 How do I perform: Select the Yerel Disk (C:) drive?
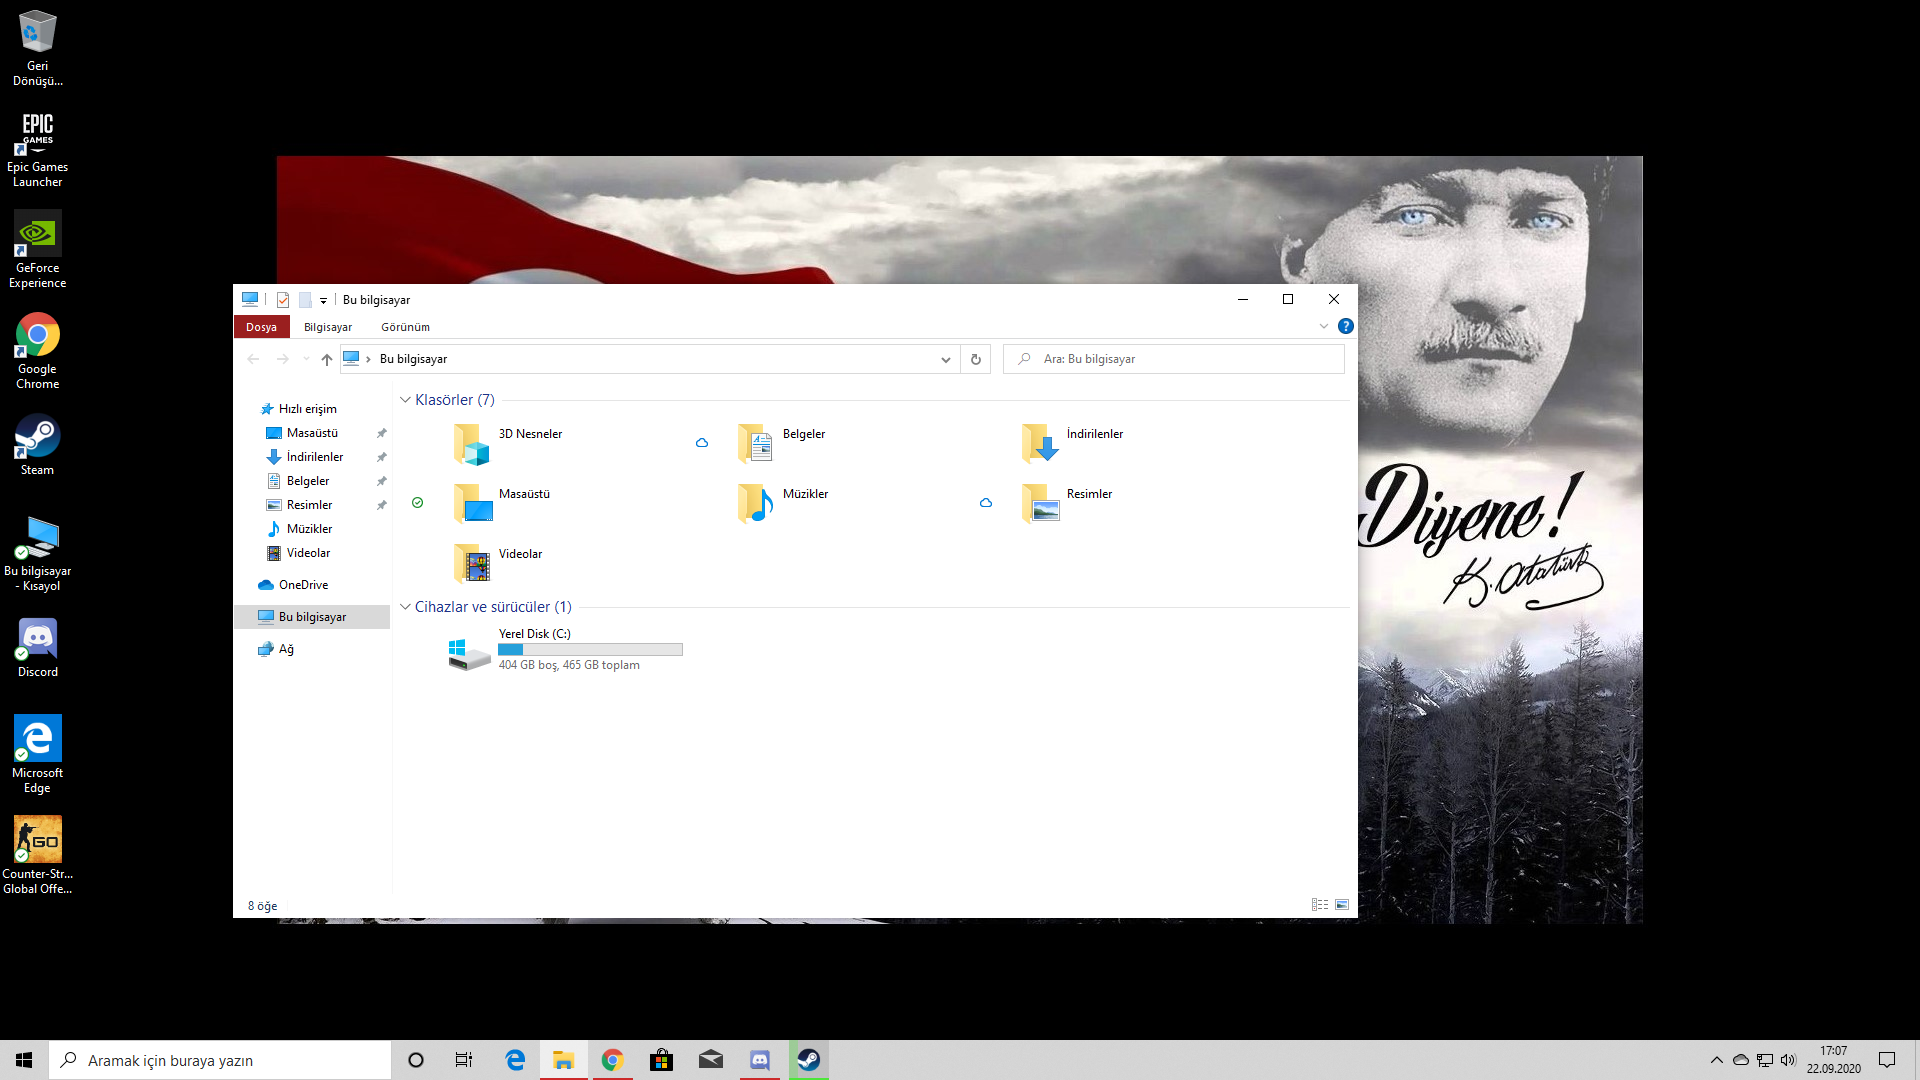click(566, 649)
